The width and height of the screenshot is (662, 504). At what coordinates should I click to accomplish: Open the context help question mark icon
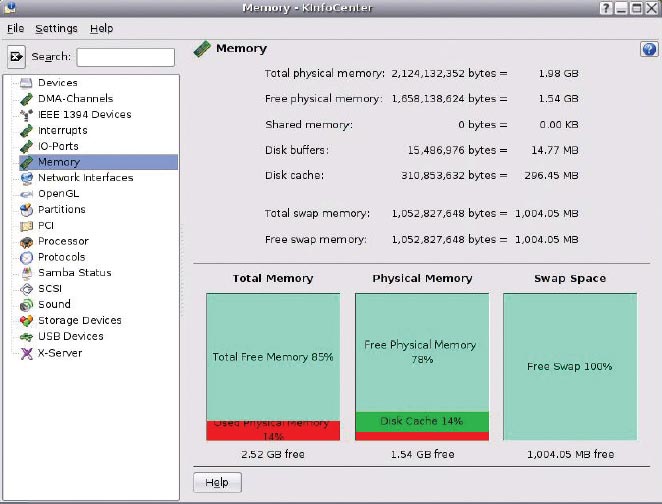pos(647,50)
